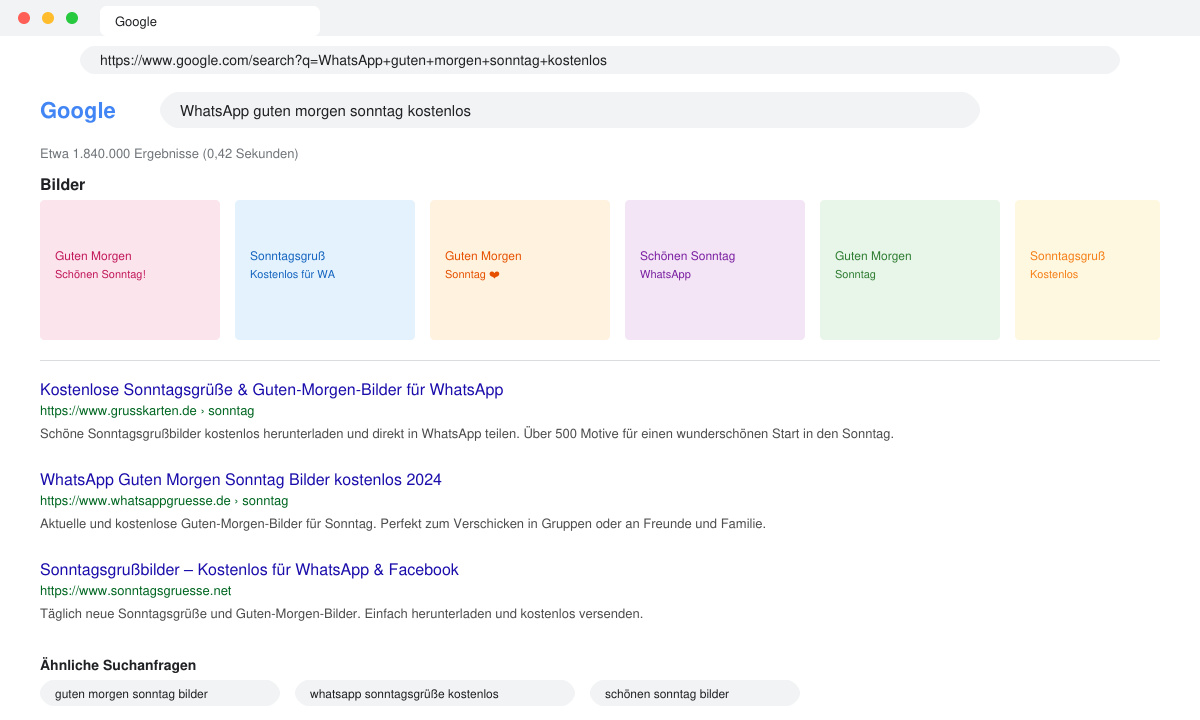Click the yellow minimize window dot
The image size is (1200, 720).
click(x=48, y=18)
